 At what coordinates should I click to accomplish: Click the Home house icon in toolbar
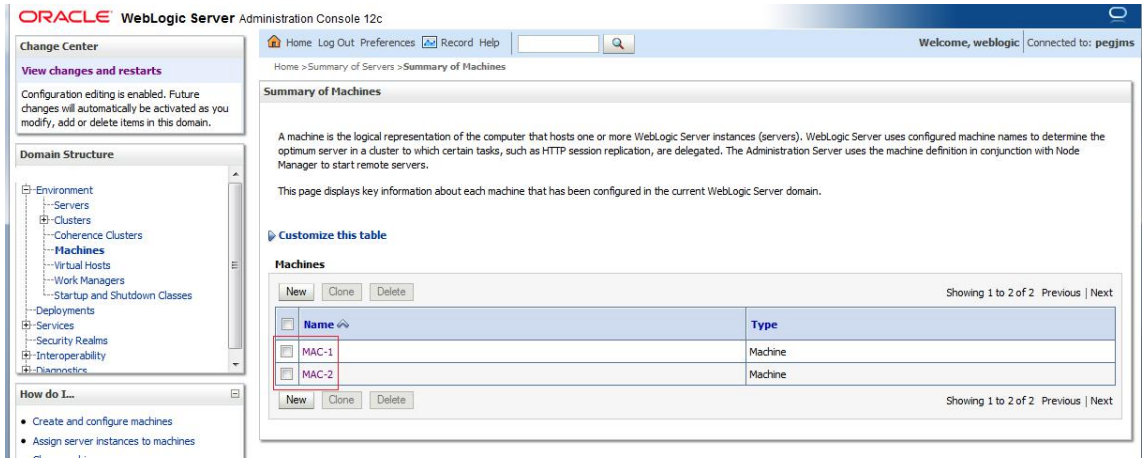pyautogui.click(x=274, y=42)
